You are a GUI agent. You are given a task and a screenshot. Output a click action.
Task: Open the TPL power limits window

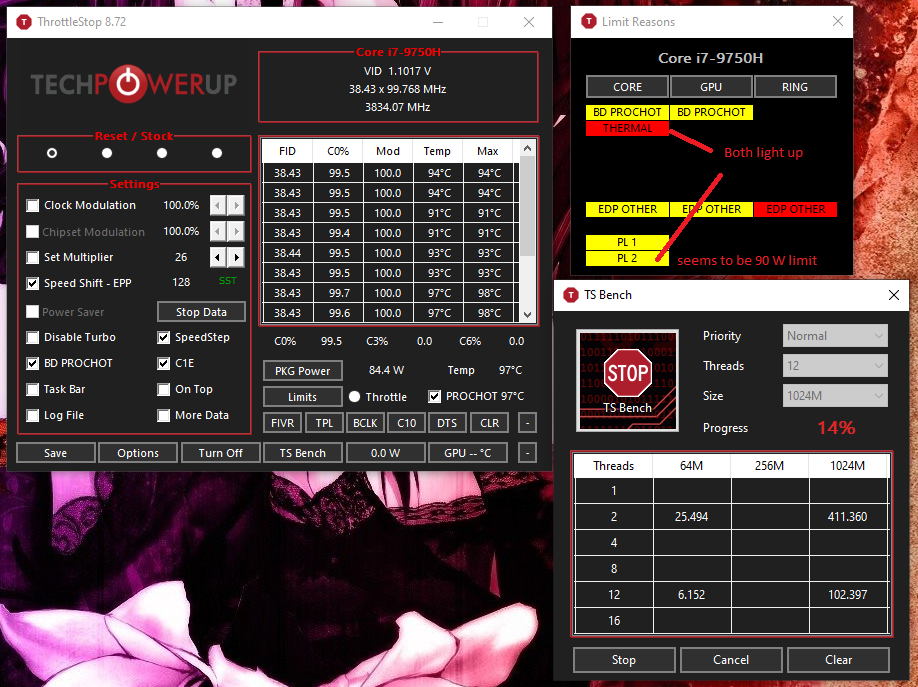[324, 423]
